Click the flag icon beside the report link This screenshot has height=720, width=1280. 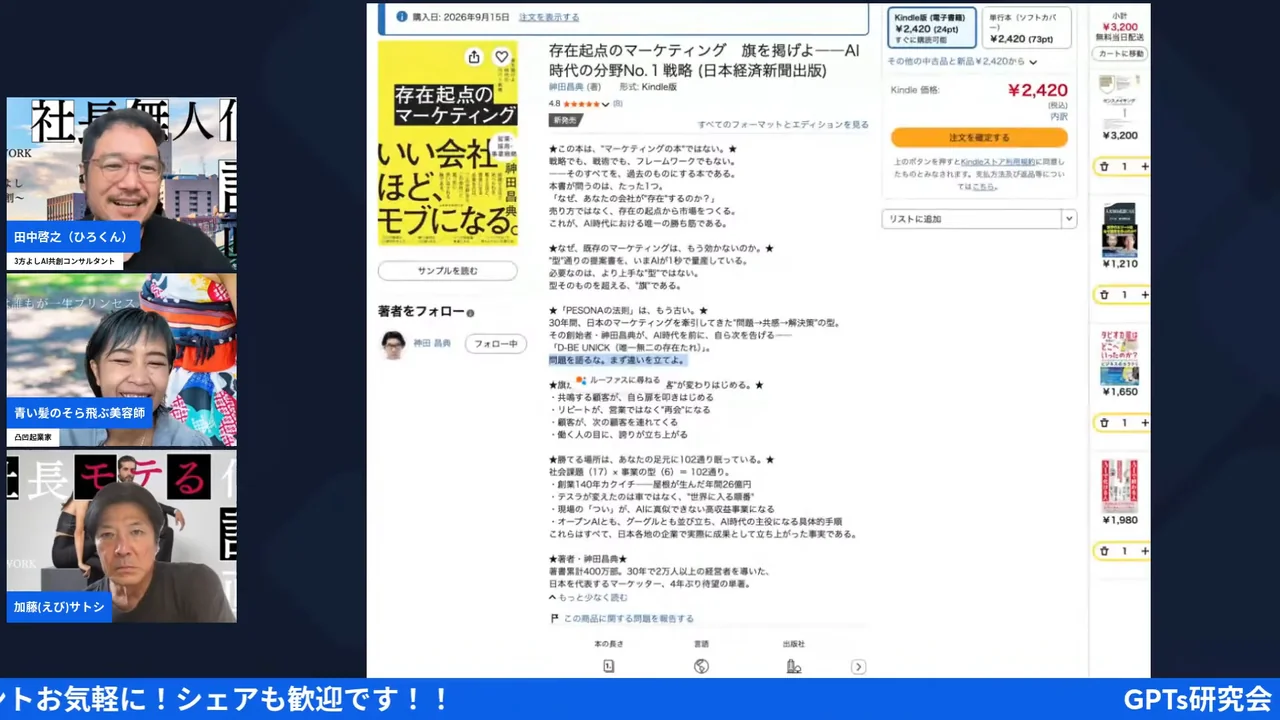[554, 619]
